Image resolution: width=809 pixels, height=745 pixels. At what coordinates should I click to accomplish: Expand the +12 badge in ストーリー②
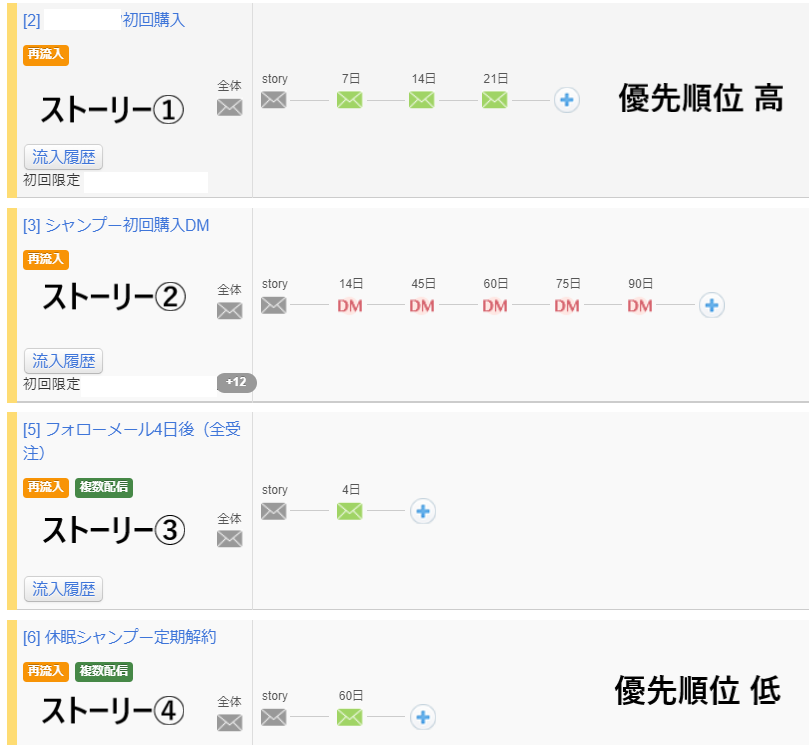click(x=236, y=383)
